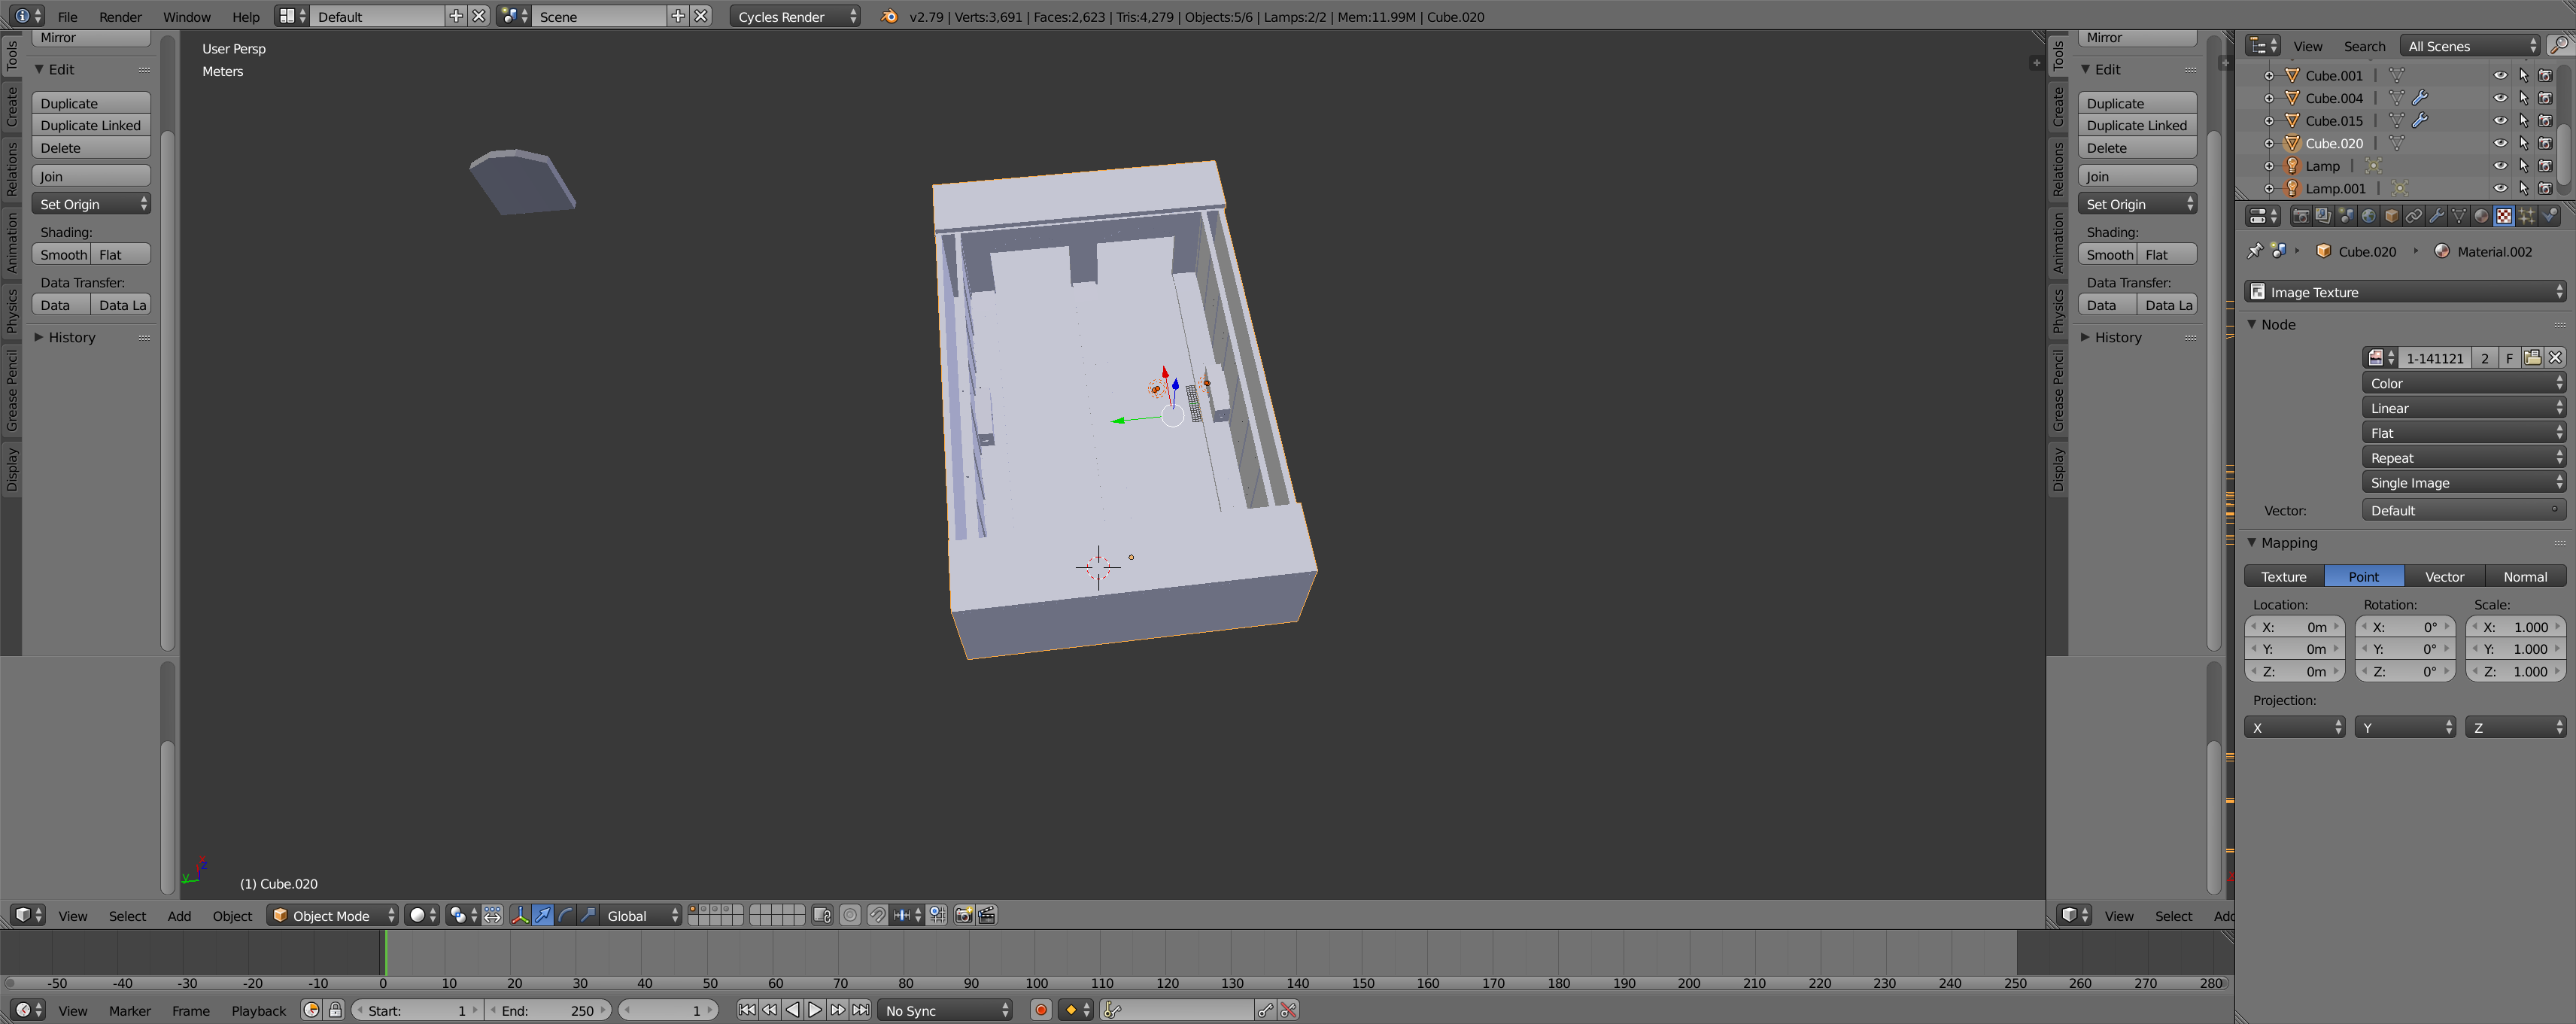Click the outliner filter search magnifier icon
Screen dimensions: 2576x1024
point(2559,46)
